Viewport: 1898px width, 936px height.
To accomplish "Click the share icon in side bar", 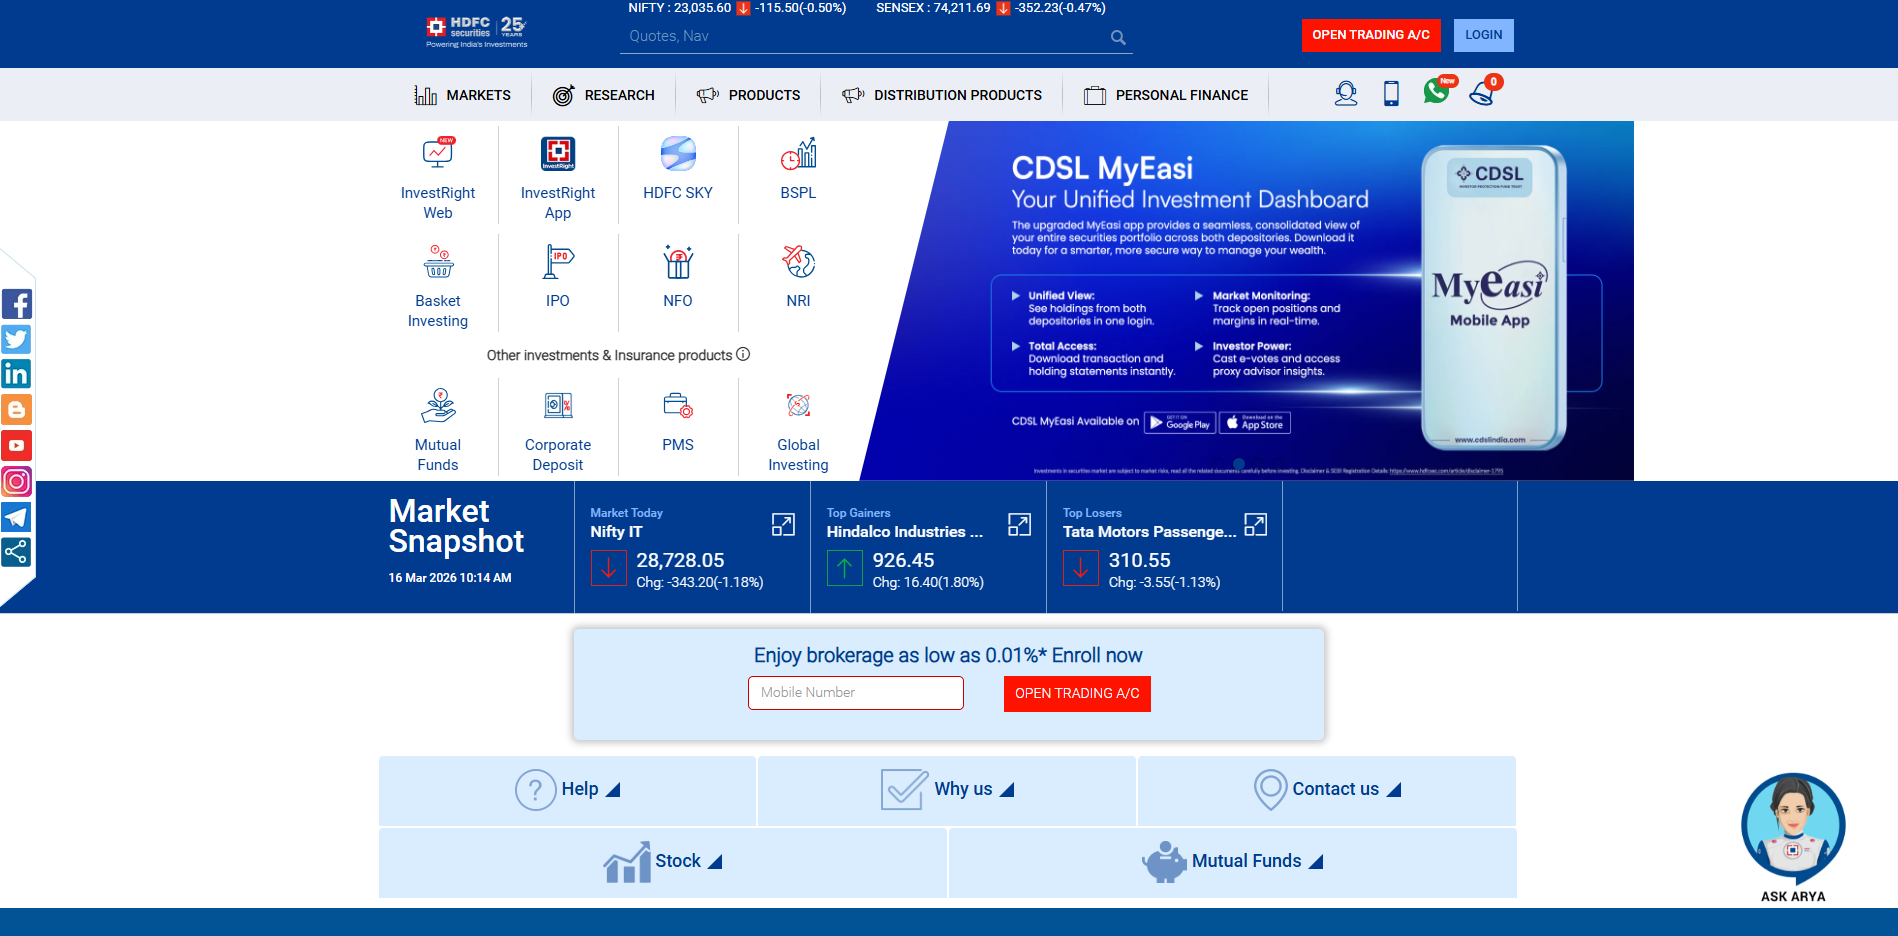I will 17,552.
